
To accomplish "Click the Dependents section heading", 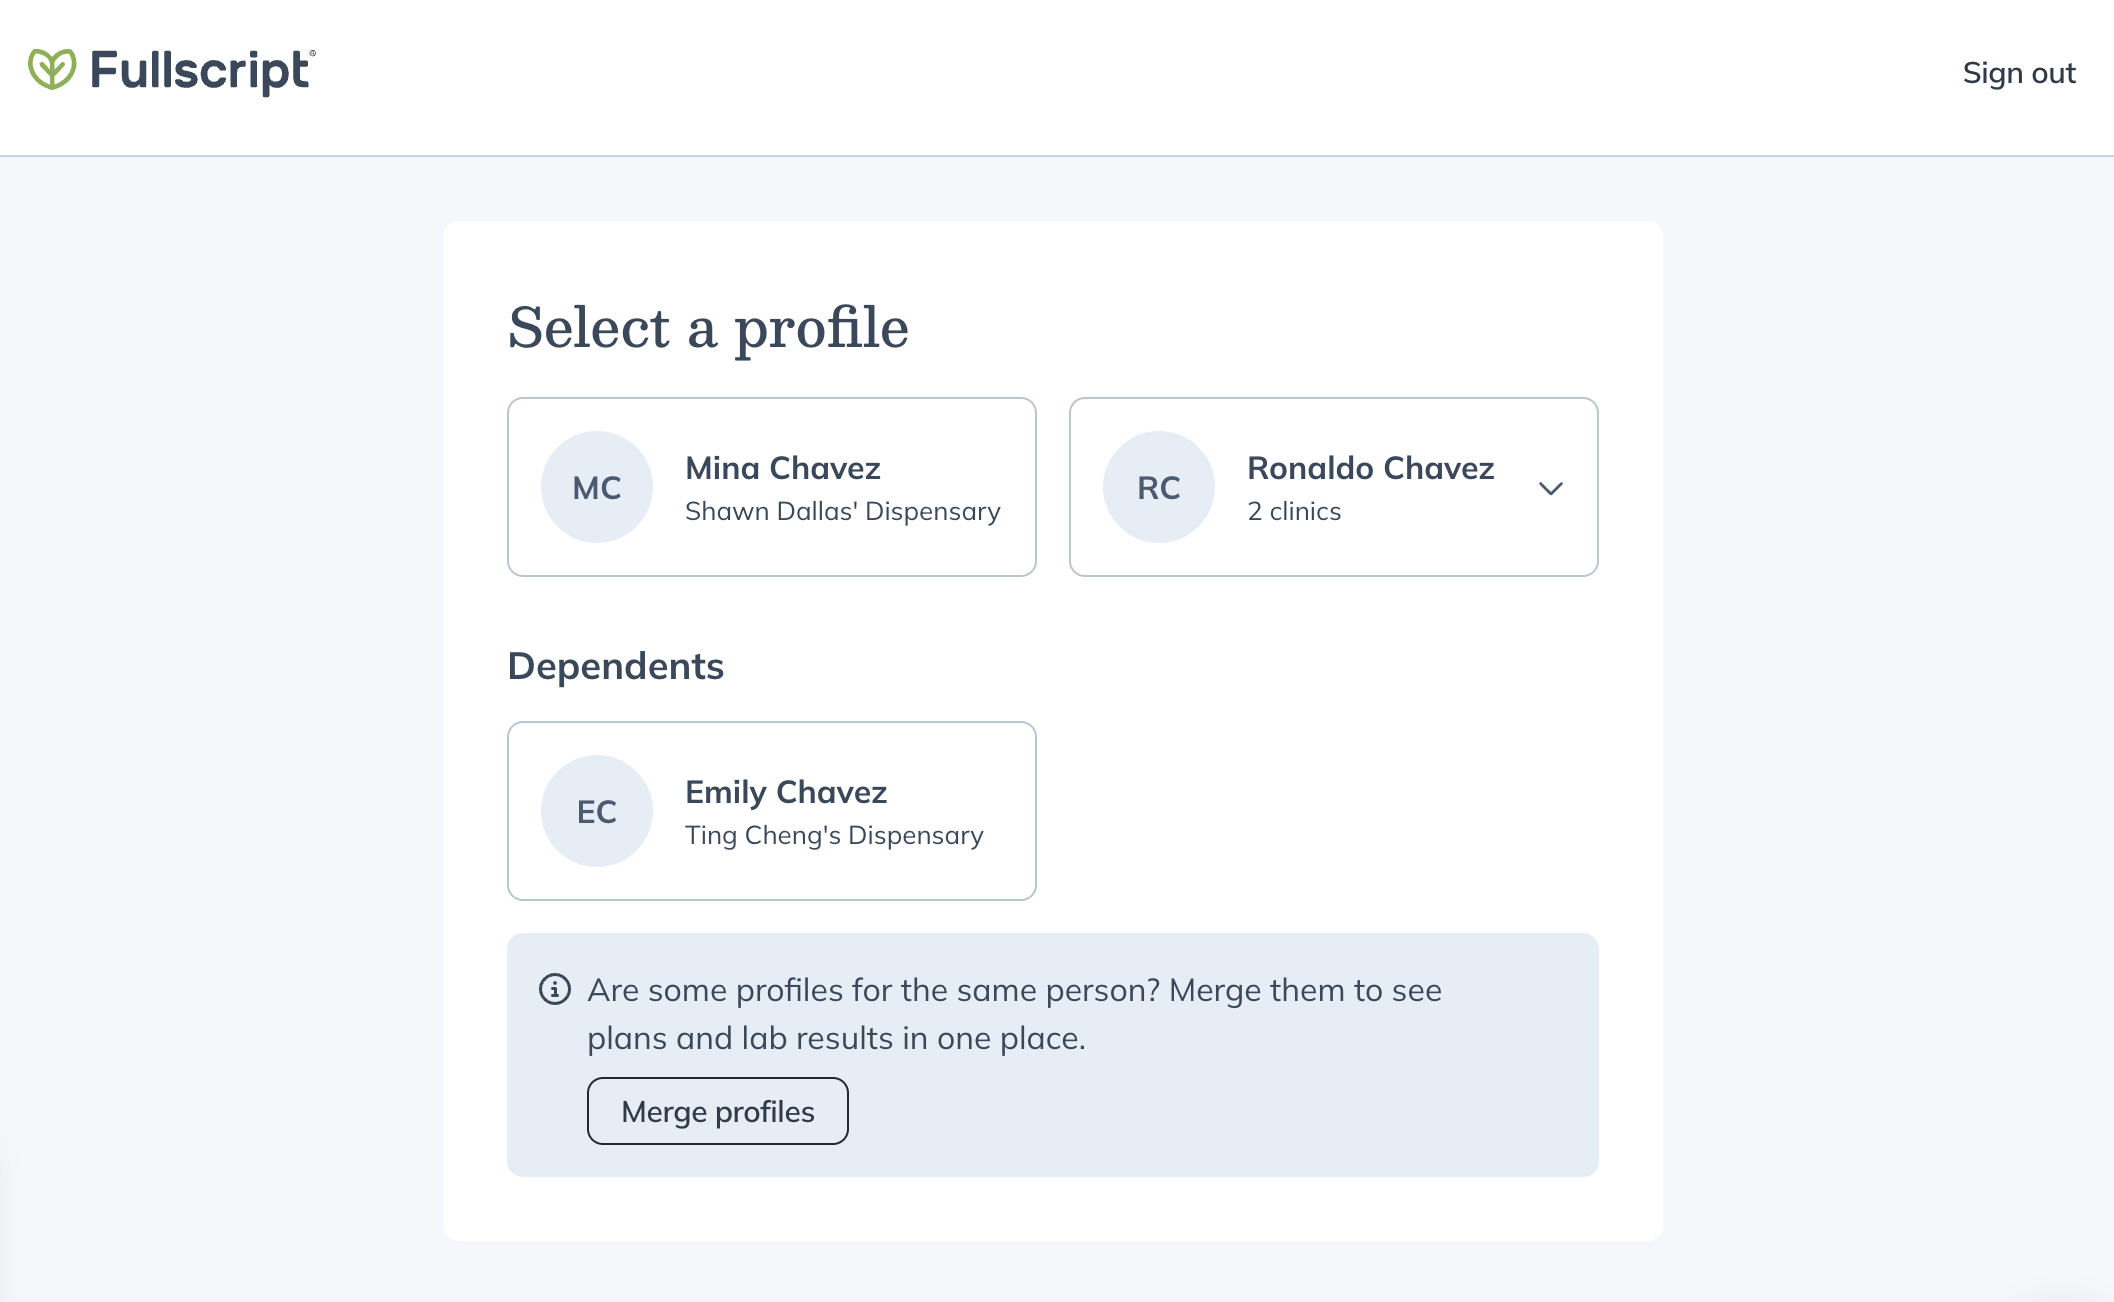I will click(x=616, y=666).
